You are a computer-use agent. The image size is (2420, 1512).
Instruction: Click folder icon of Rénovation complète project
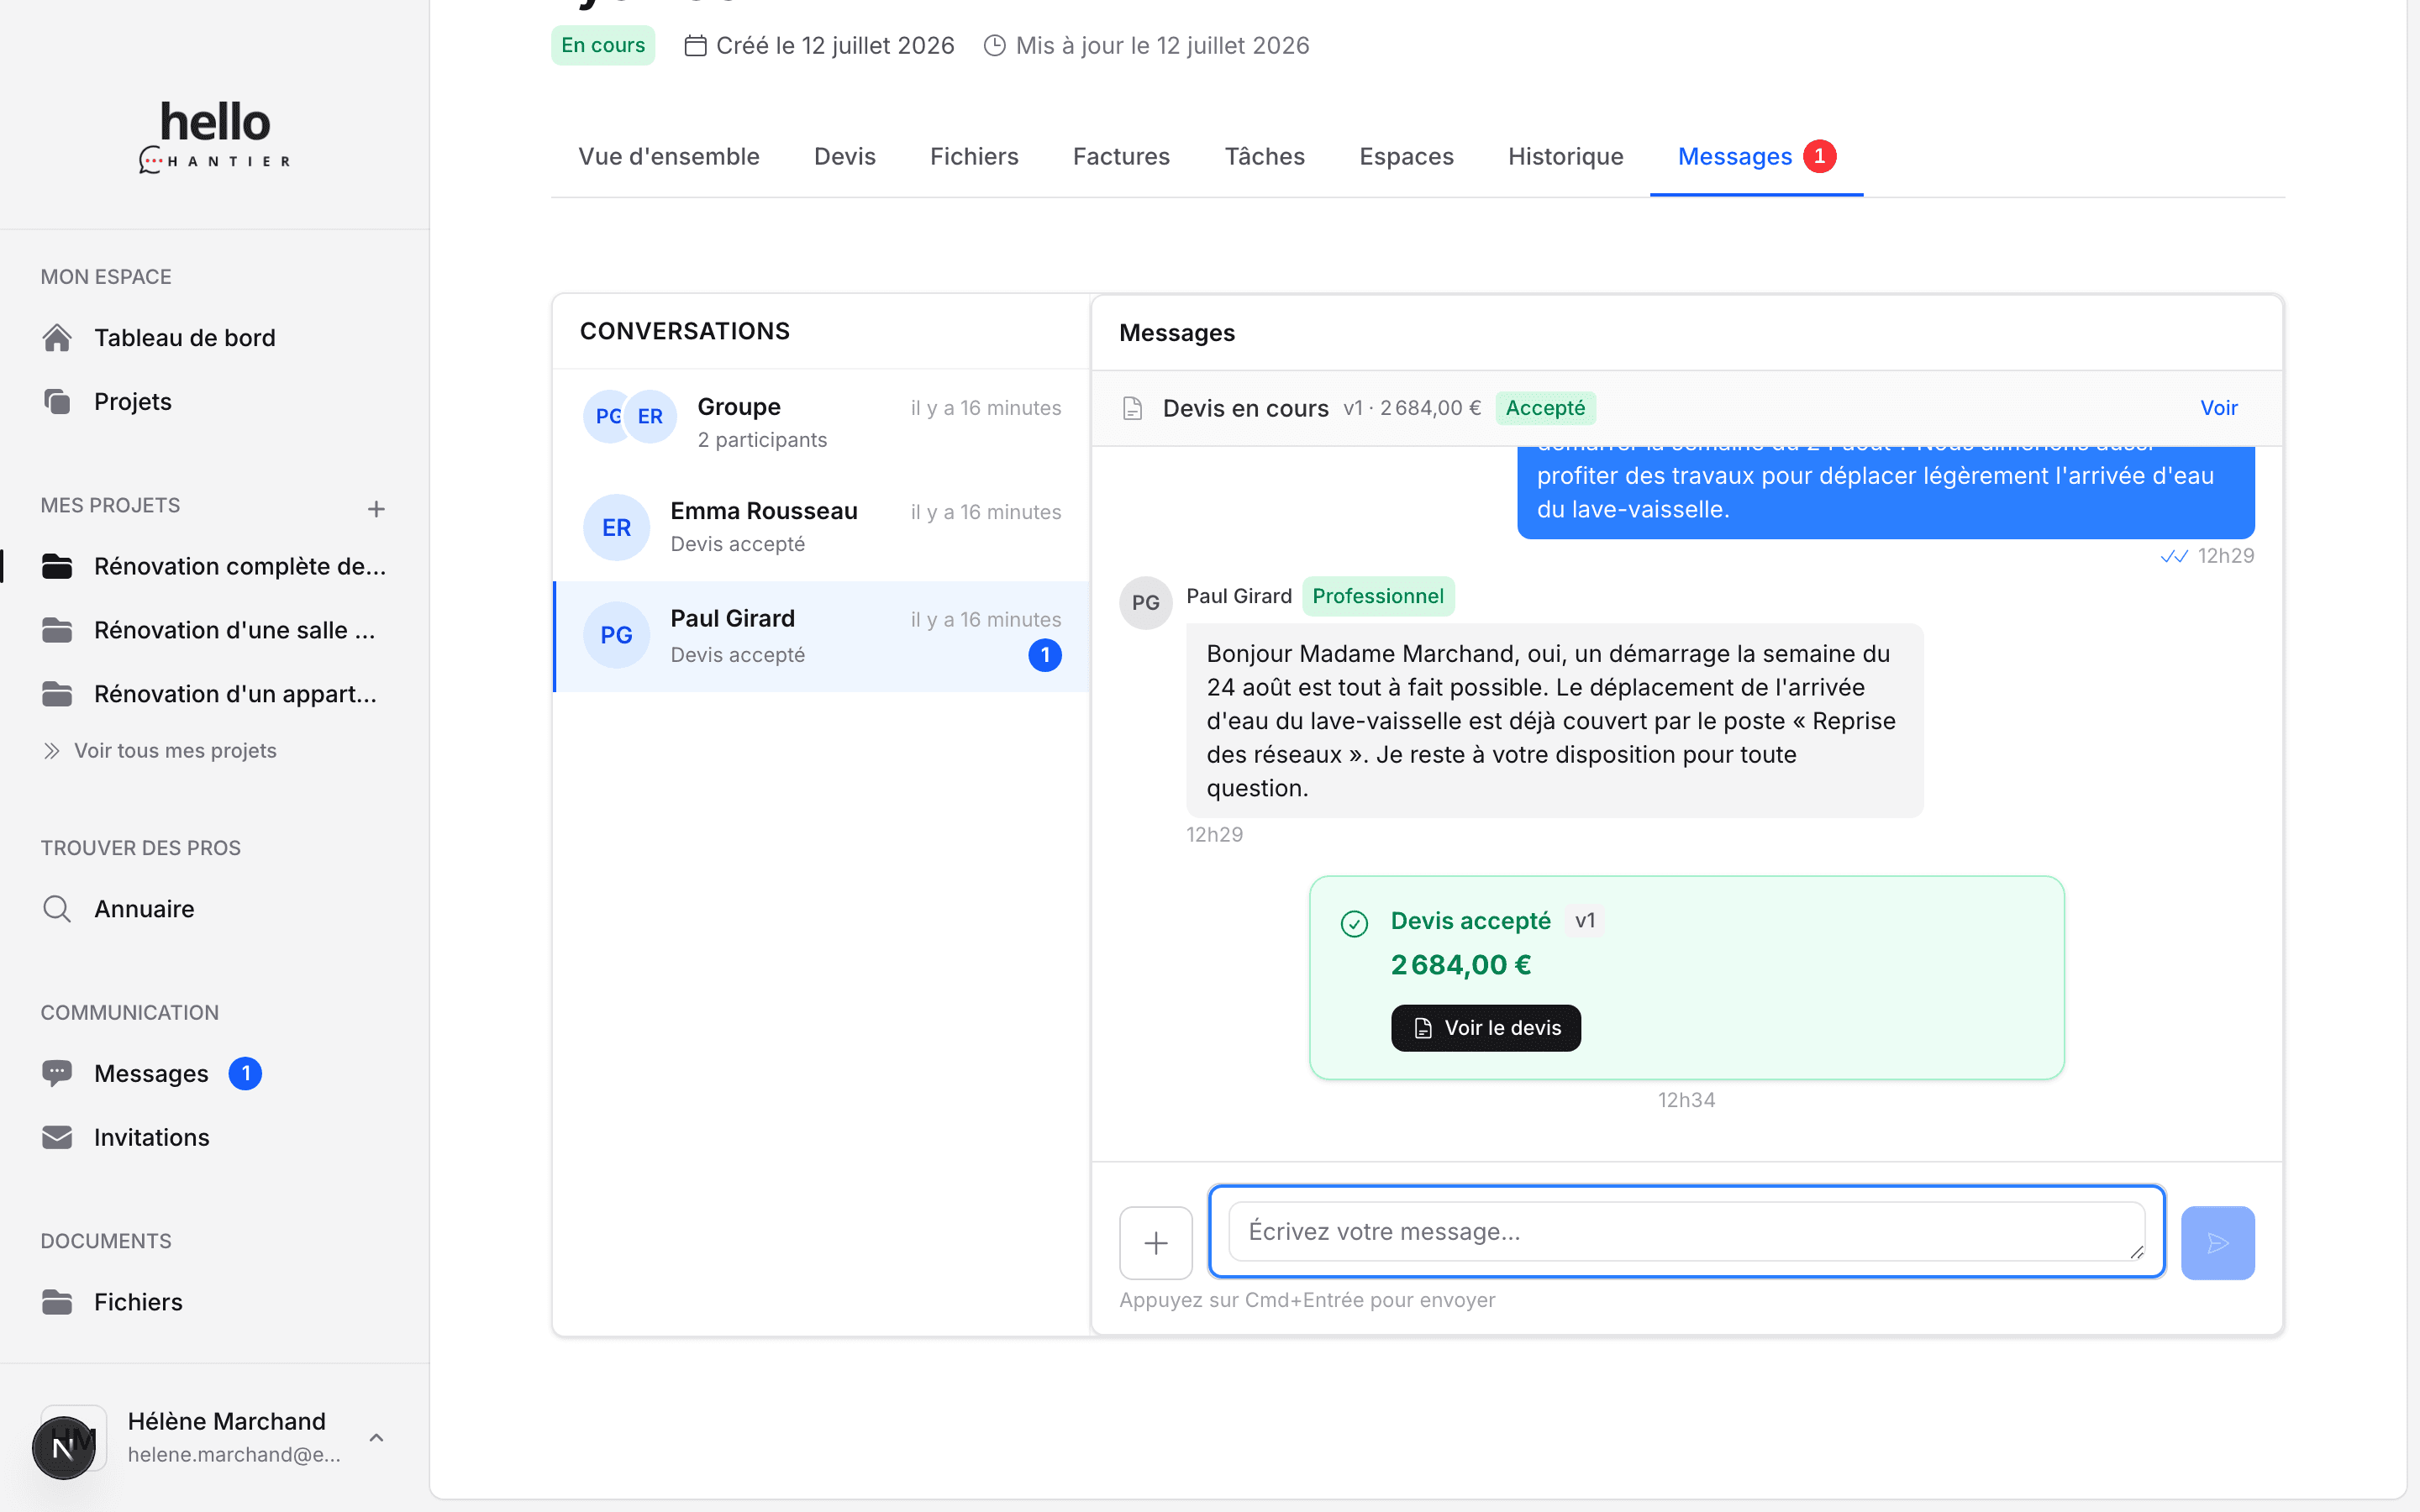[x=57, y=566]
